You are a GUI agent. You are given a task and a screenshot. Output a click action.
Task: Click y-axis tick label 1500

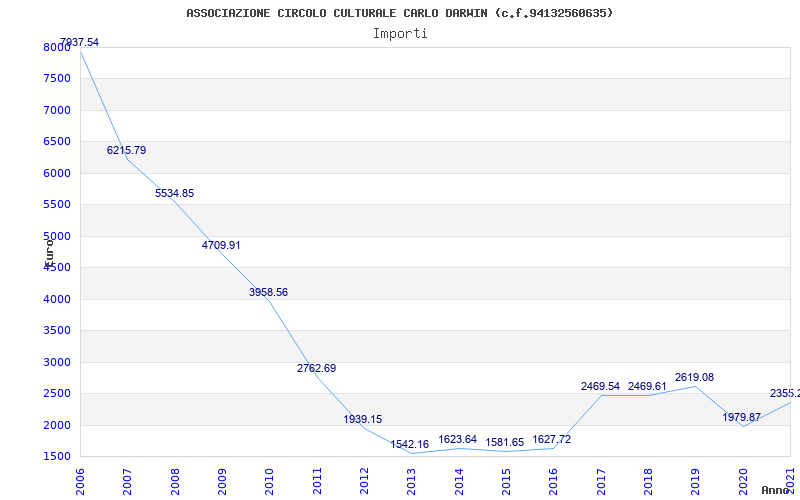(x=57, y=457)
